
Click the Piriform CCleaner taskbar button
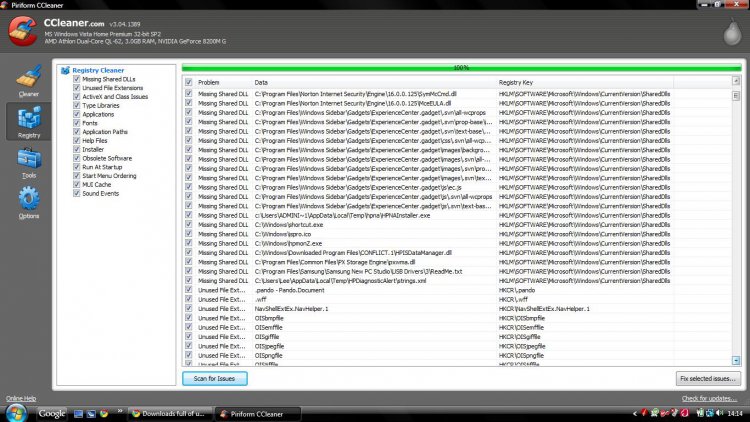tap(258, 414)
